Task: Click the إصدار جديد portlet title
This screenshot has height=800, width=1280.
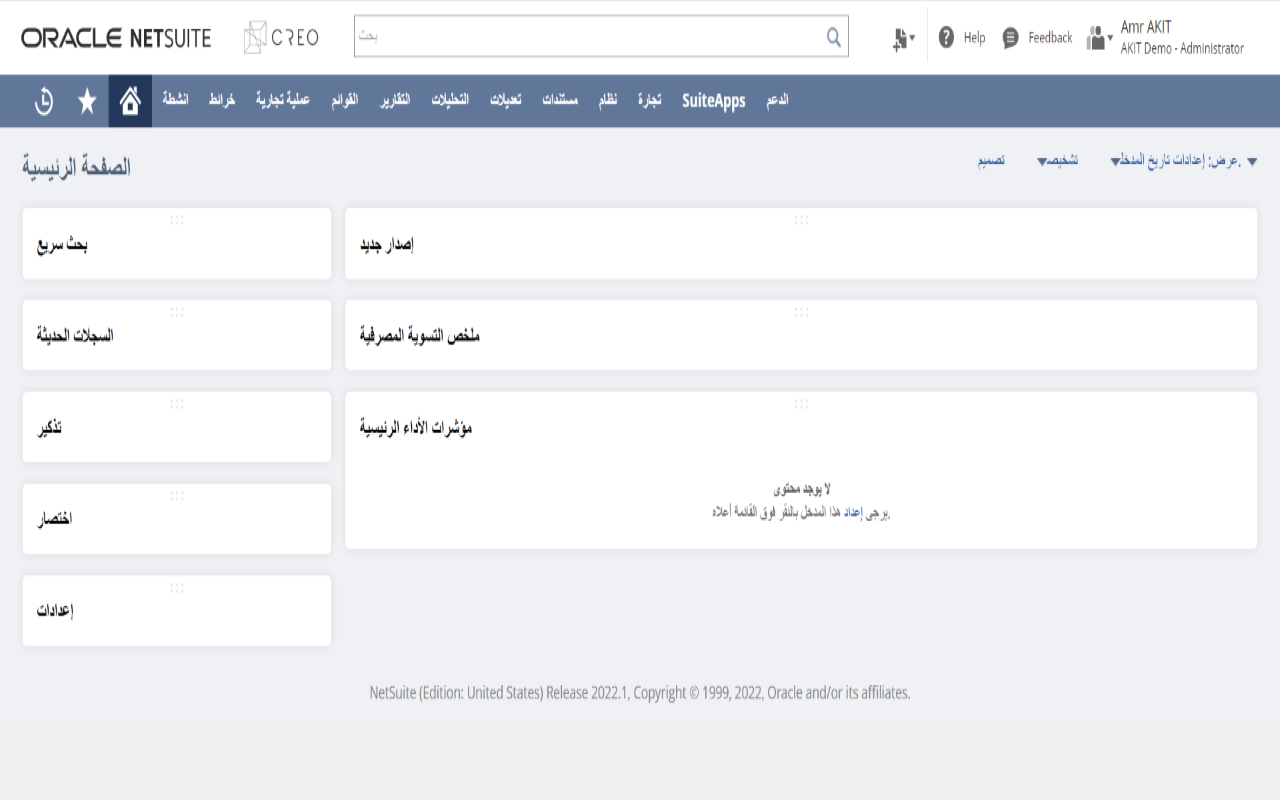Action: 387,244
